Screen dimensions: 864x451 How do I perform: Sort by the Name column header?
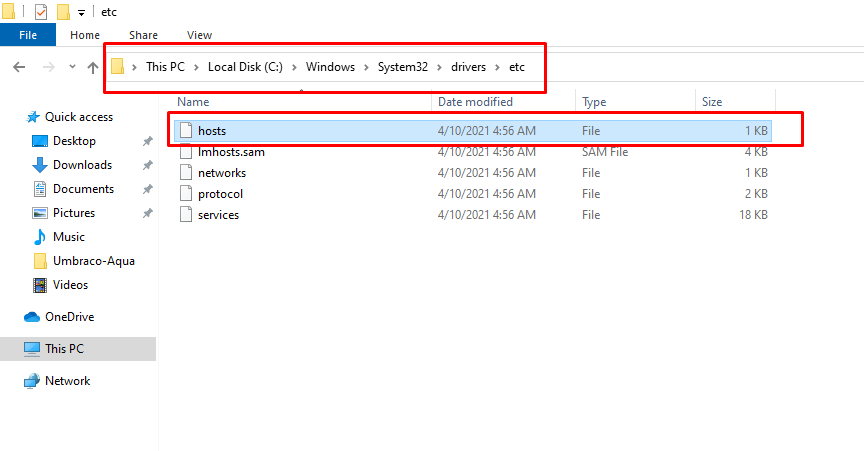tap(193, 102)
